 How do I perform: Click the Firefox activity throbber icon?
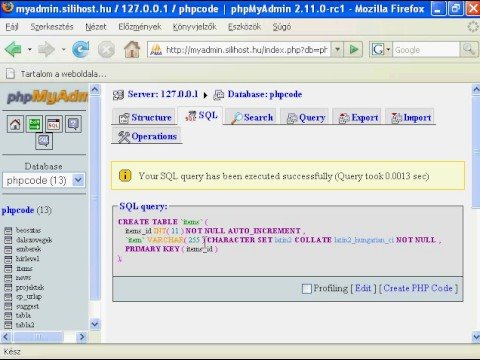tap(473, 27)
